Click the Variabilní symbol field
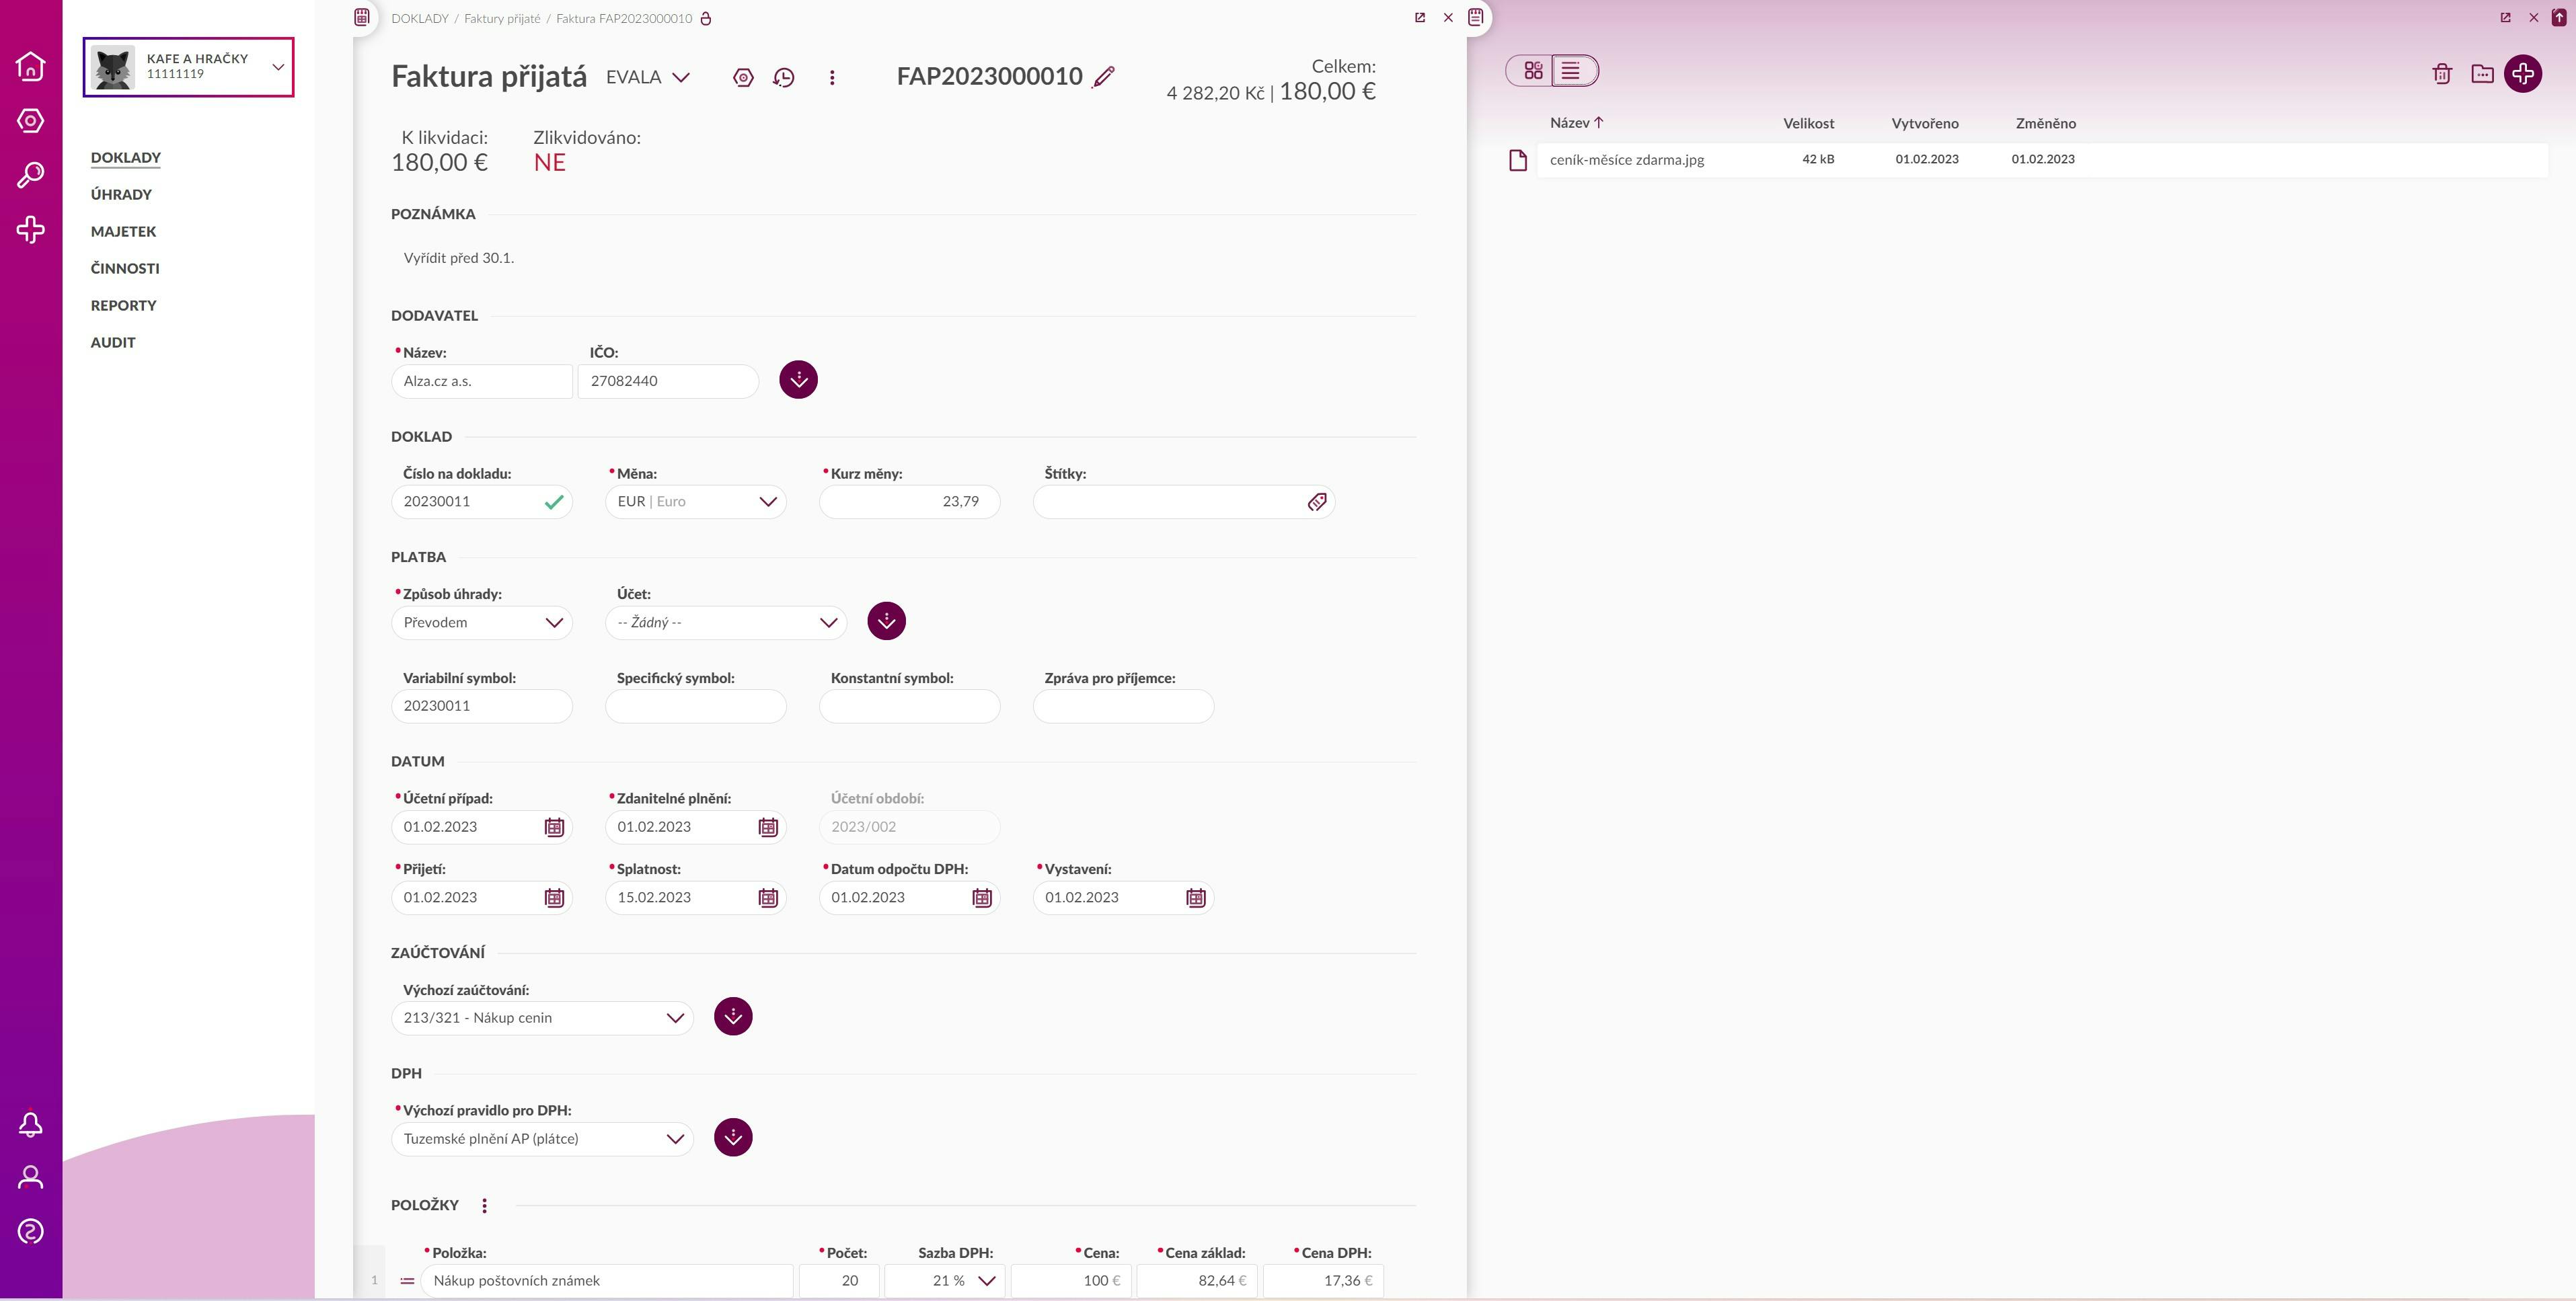The width and height of the screenshot is (2576, 1301). 482,706
